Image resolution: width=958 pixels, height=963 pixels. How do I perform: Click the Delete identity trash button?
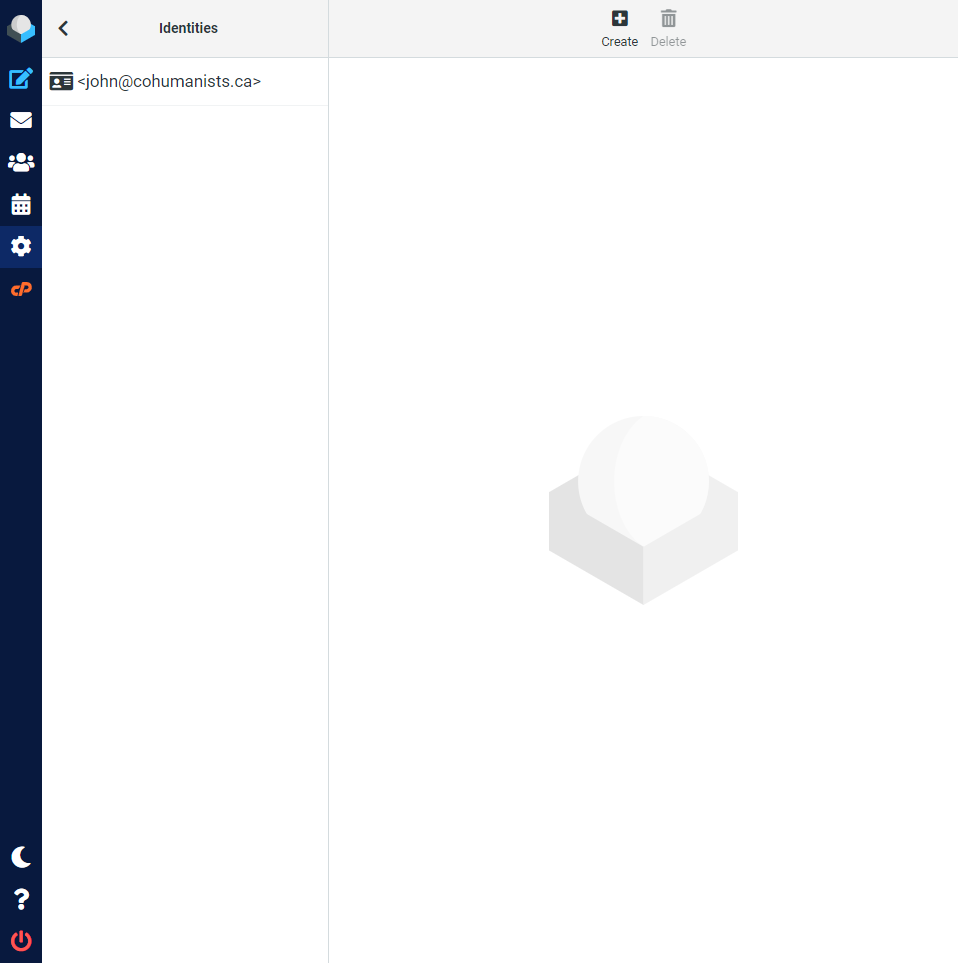point(668,28)
